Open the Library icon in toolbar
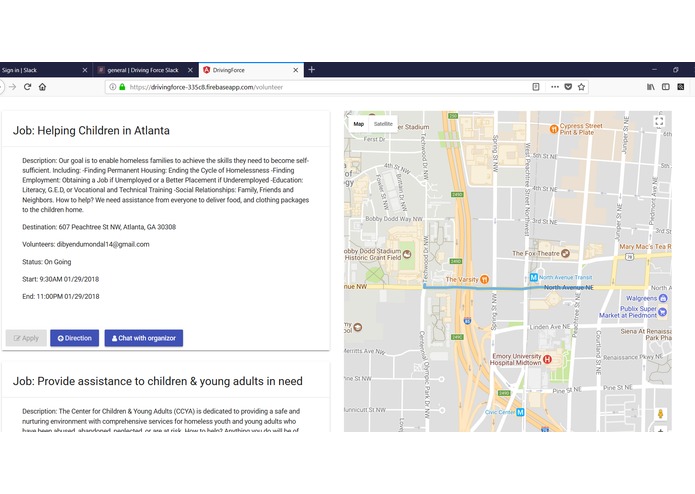 tap(651, 87)
